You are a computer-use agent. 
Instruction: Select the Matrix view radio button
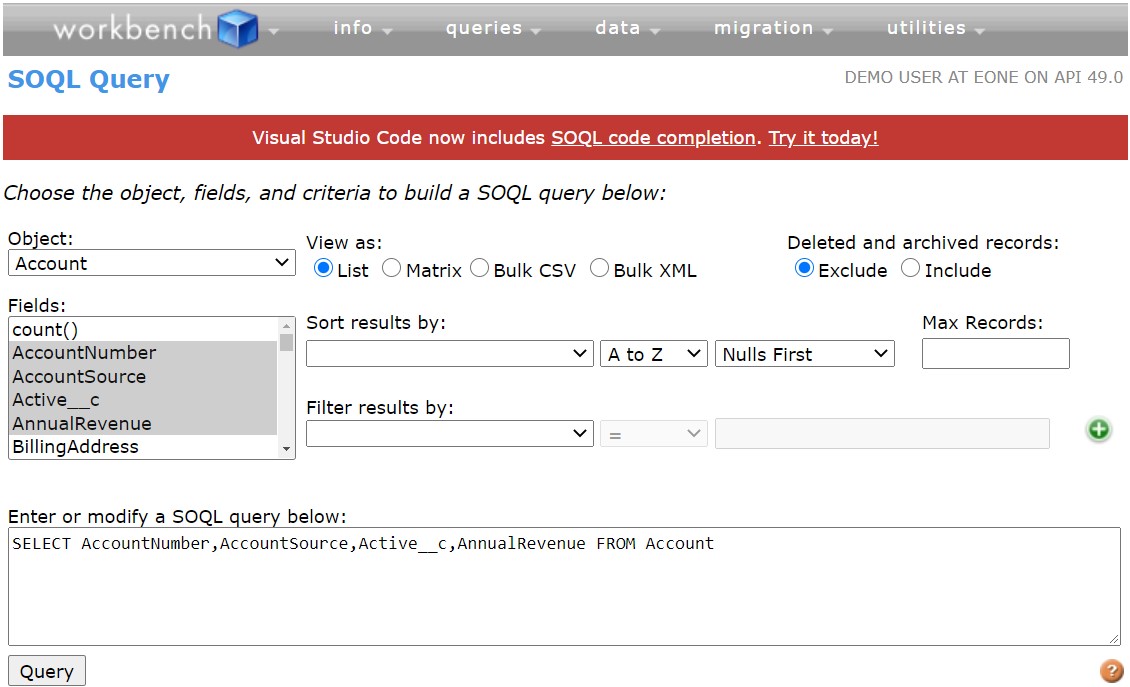391,268
